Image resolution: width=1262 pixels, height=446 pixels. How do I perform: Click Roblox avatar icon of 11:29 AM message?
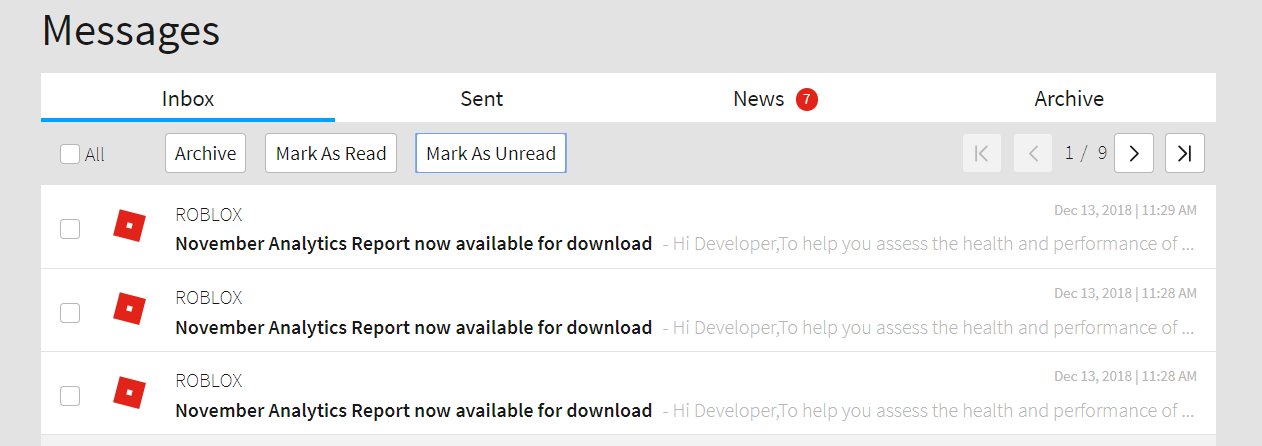click(x=129, y=225)
